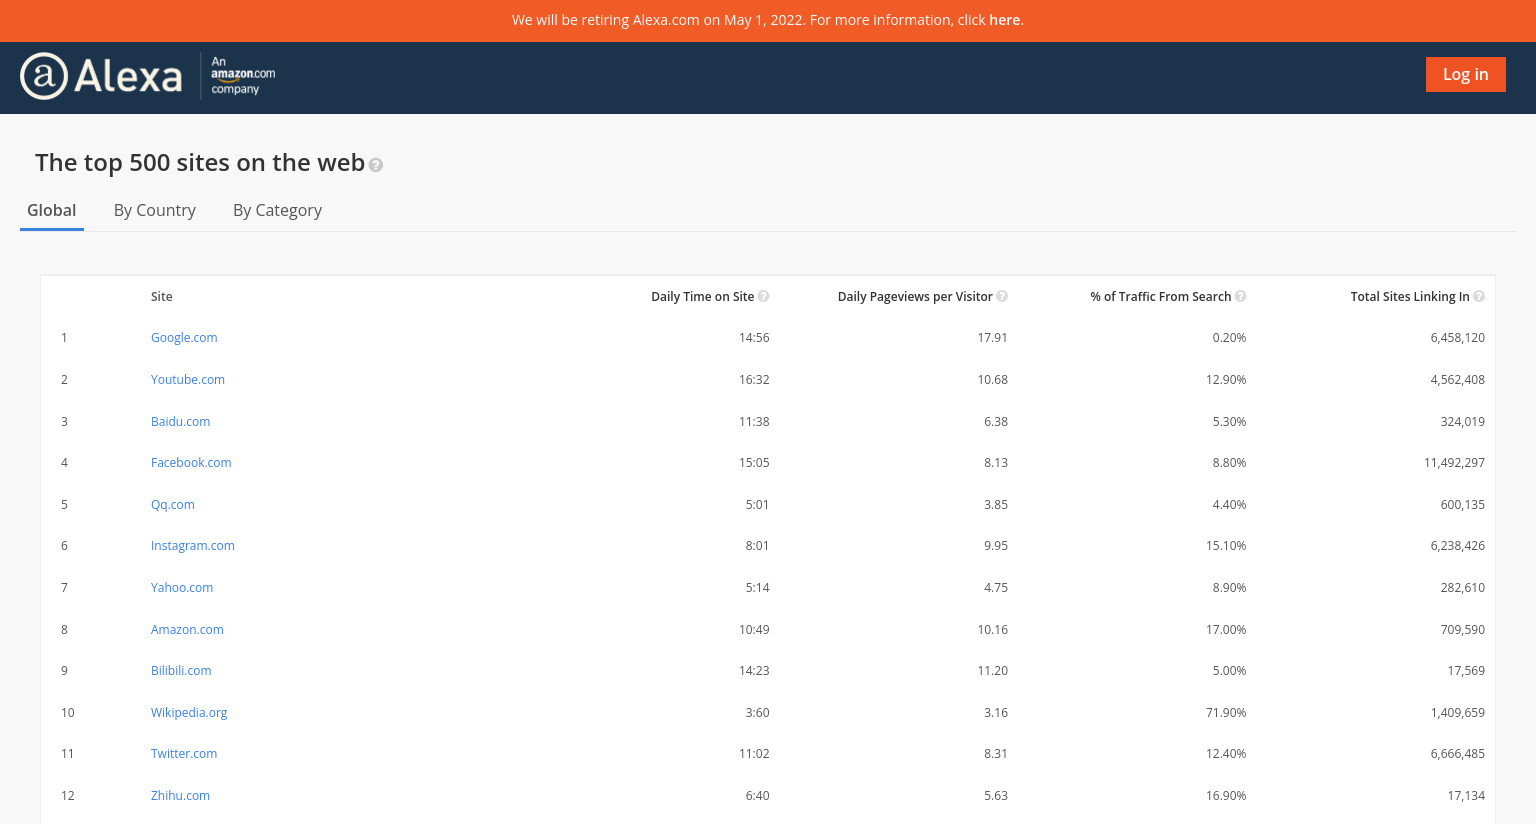1536x824 pixels.
Task: Click Google's daily time value 14:56
Action: [x=754, y=338]
